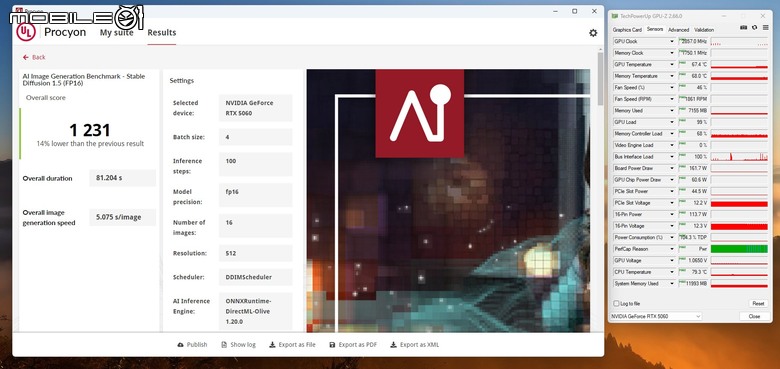
Task: Click the overall duration value 81.204 s
Action: point(122,178)
